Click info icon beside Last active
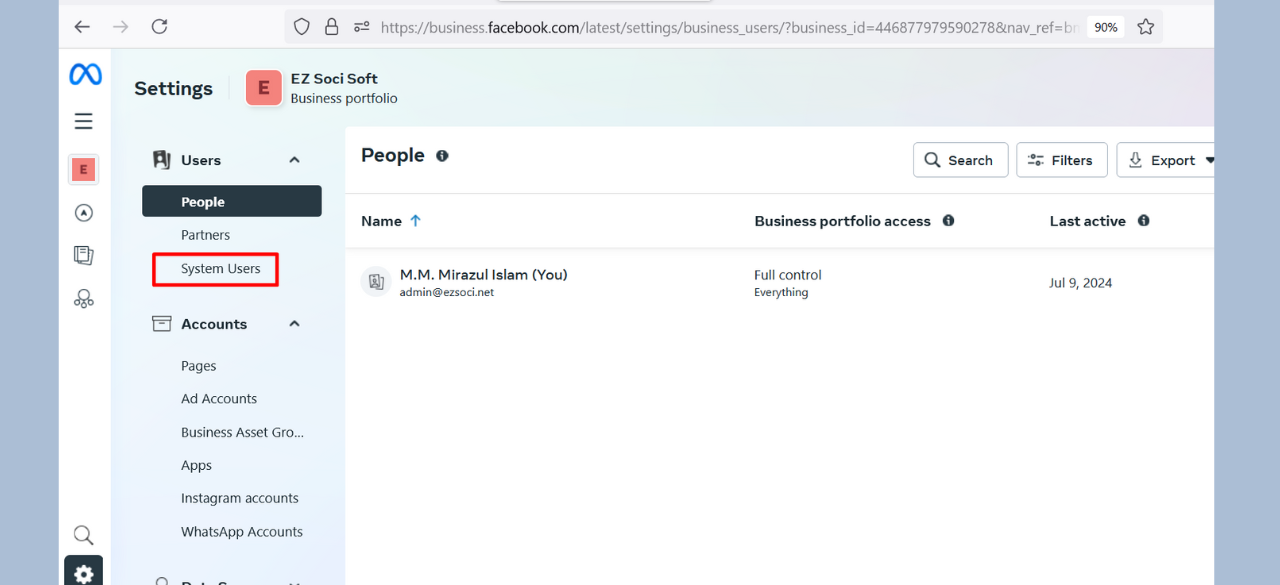This screenshot has width=1280, height=585. click(x=1143, y=221)
